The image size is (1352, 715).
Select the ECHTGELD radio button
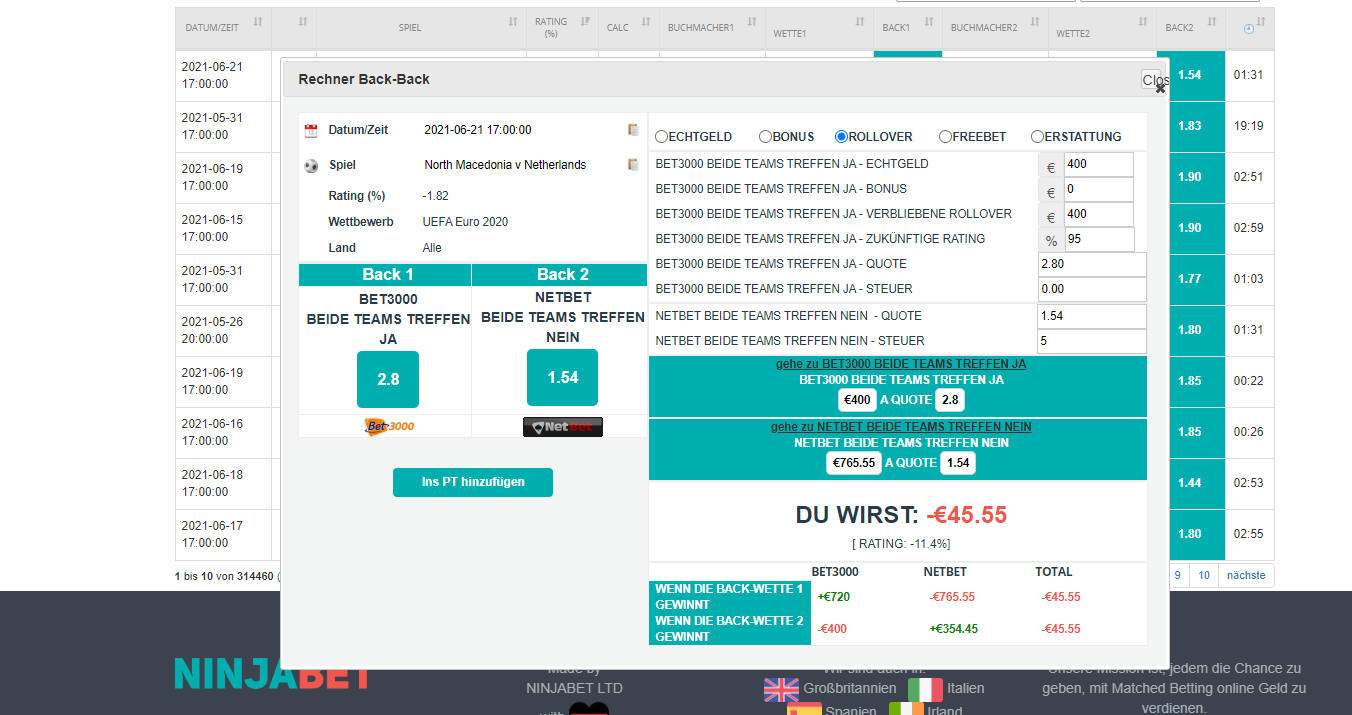661,137
